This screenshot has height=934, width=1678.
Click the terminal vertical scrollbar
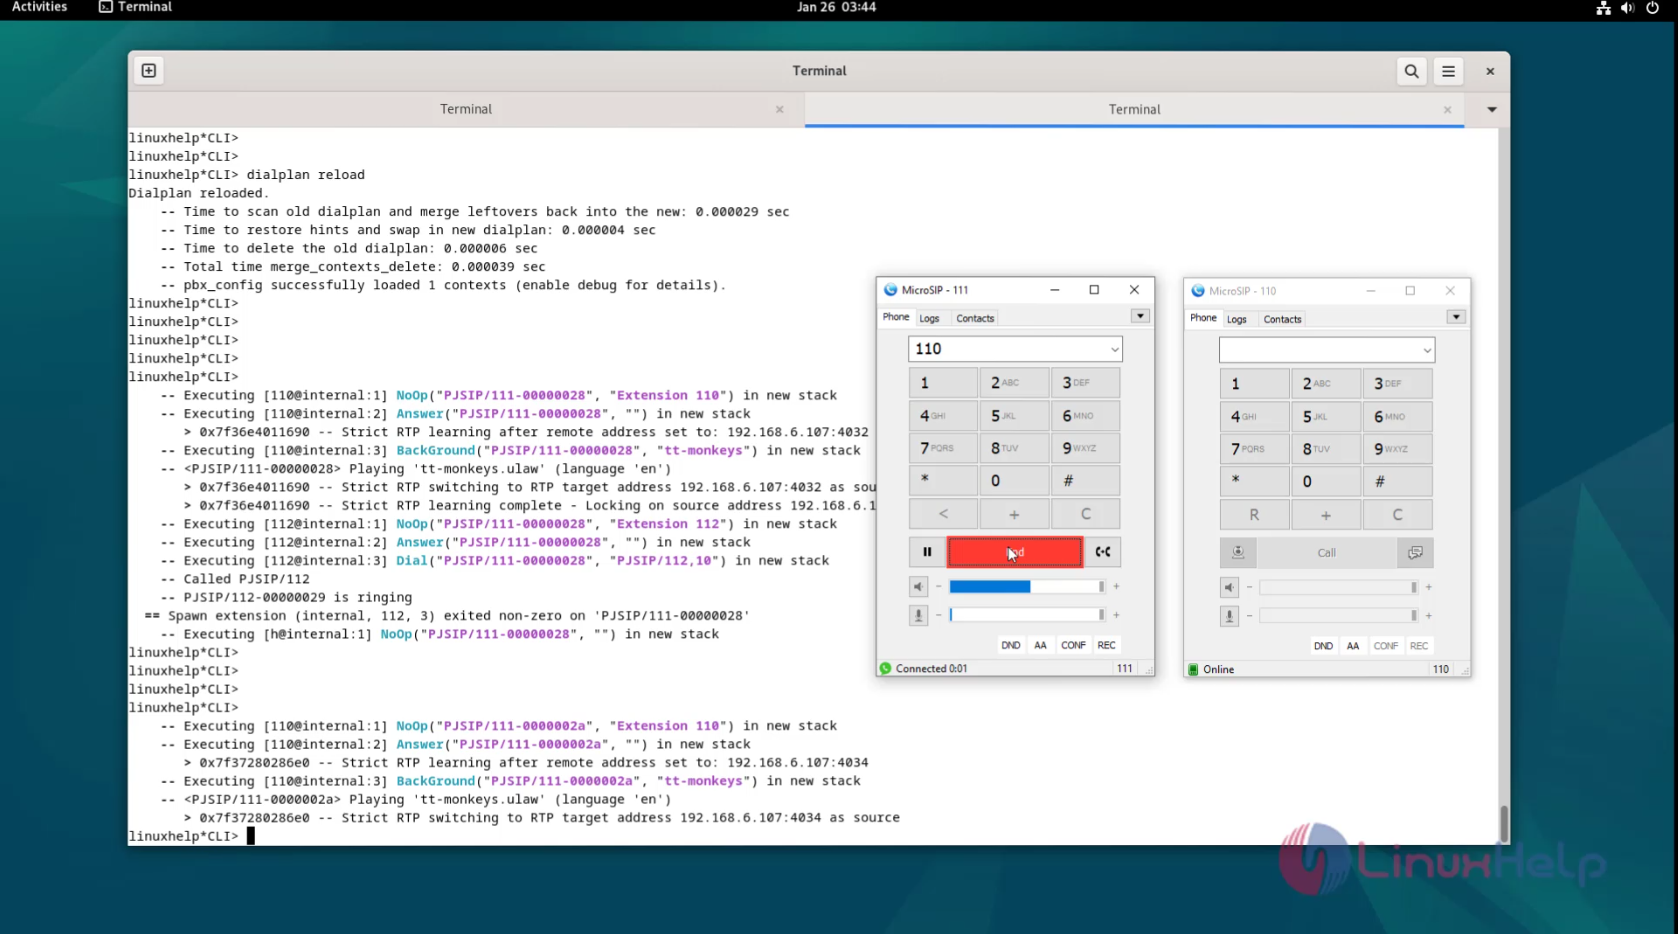[1503, 824]
